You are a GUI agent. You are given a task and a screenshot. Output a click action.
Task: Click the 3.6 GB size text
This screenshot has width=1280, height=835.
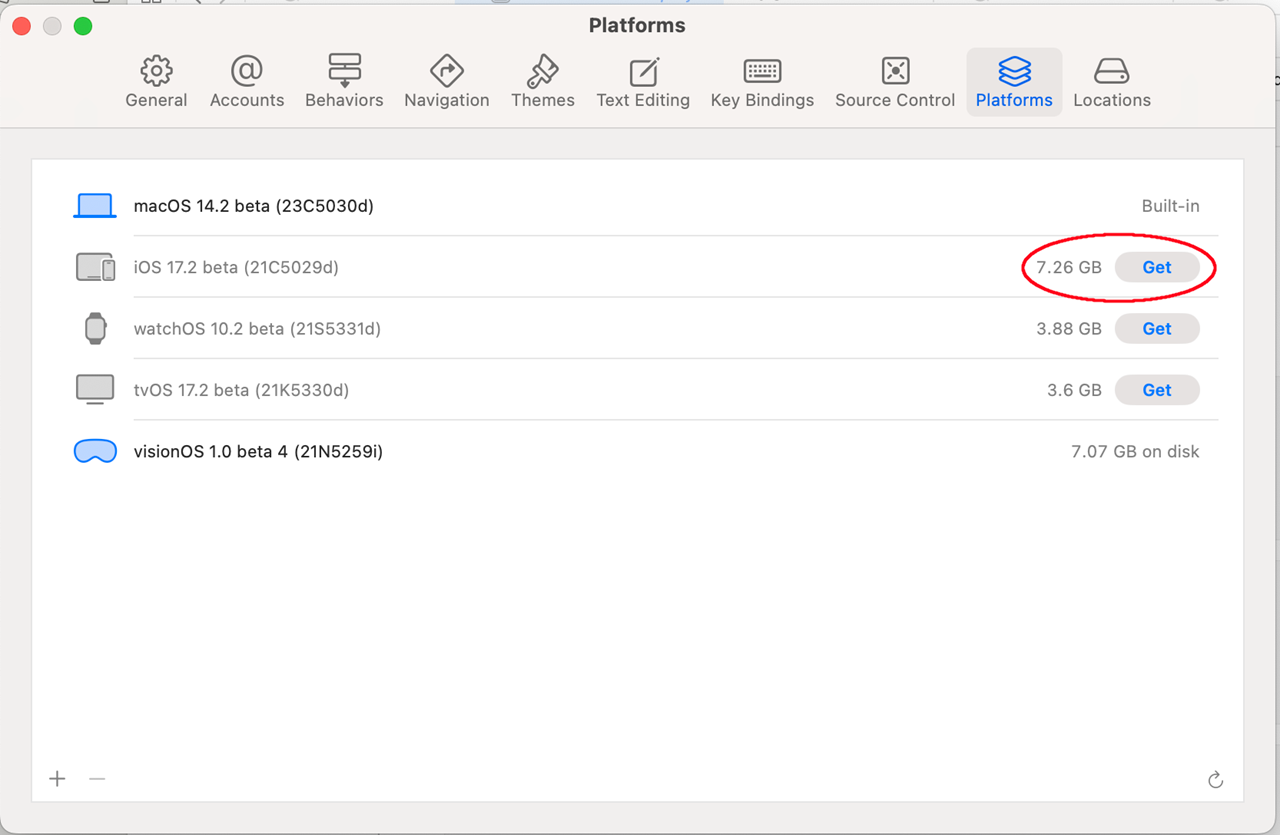(1074, 390)
